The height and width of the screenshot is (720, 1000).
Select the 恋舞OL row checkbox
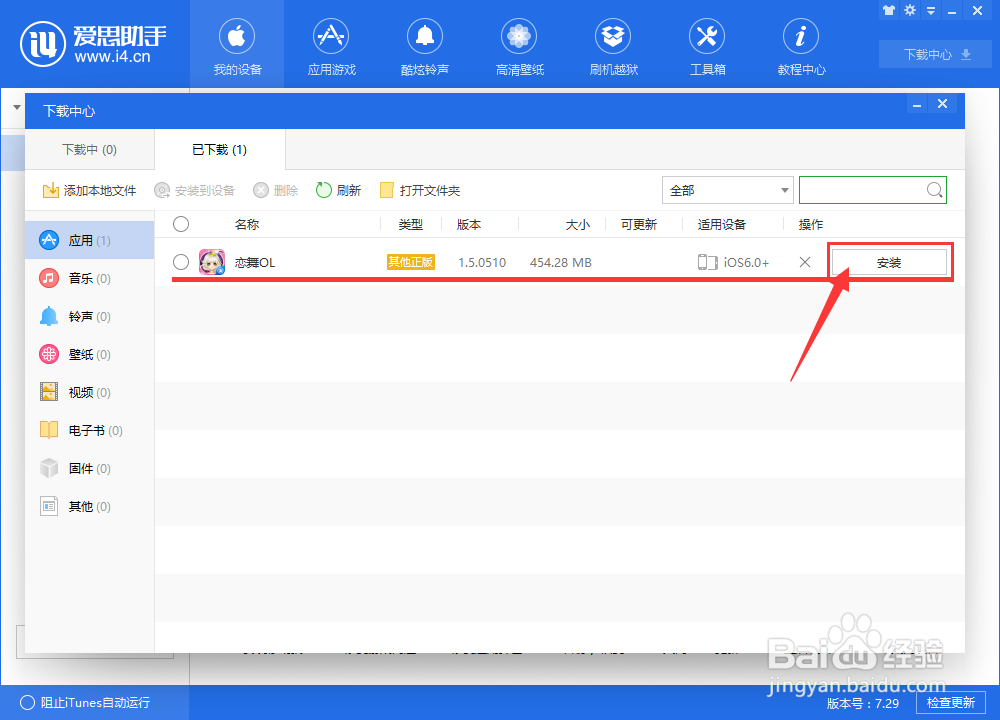point(181,262)
